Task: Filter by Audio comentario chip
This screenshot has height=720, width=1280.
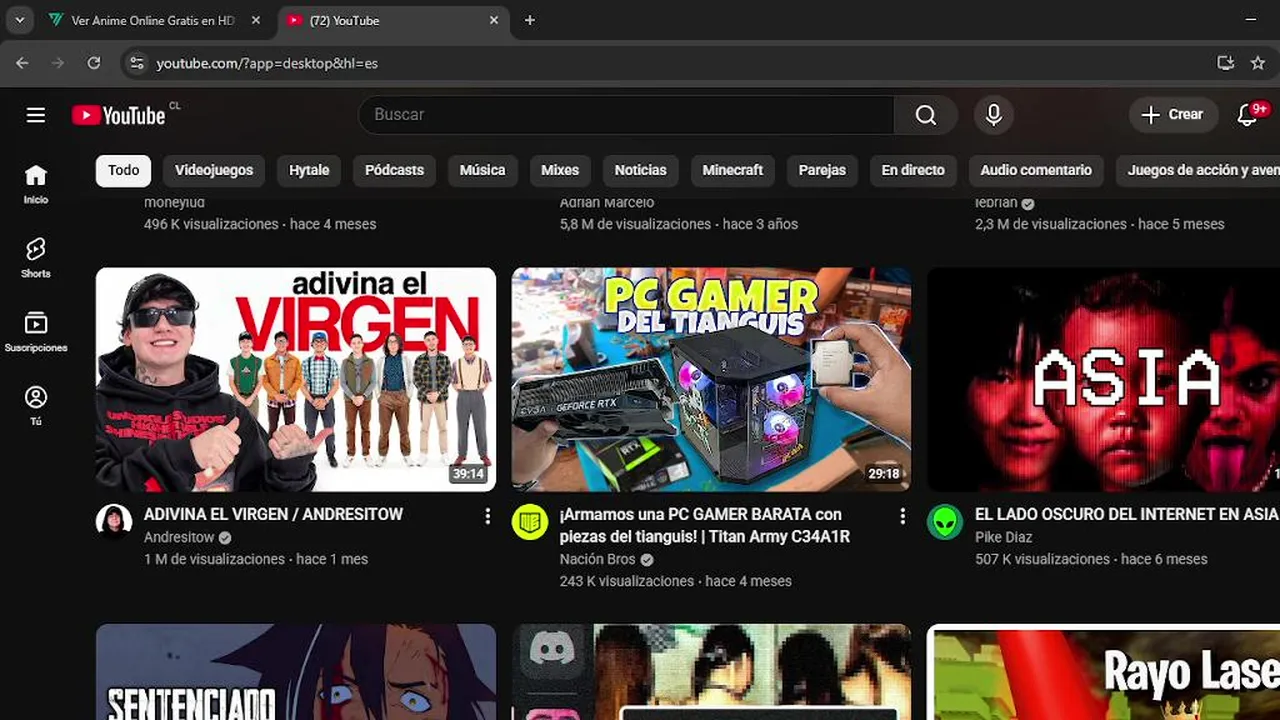Action: (1036, 170)
